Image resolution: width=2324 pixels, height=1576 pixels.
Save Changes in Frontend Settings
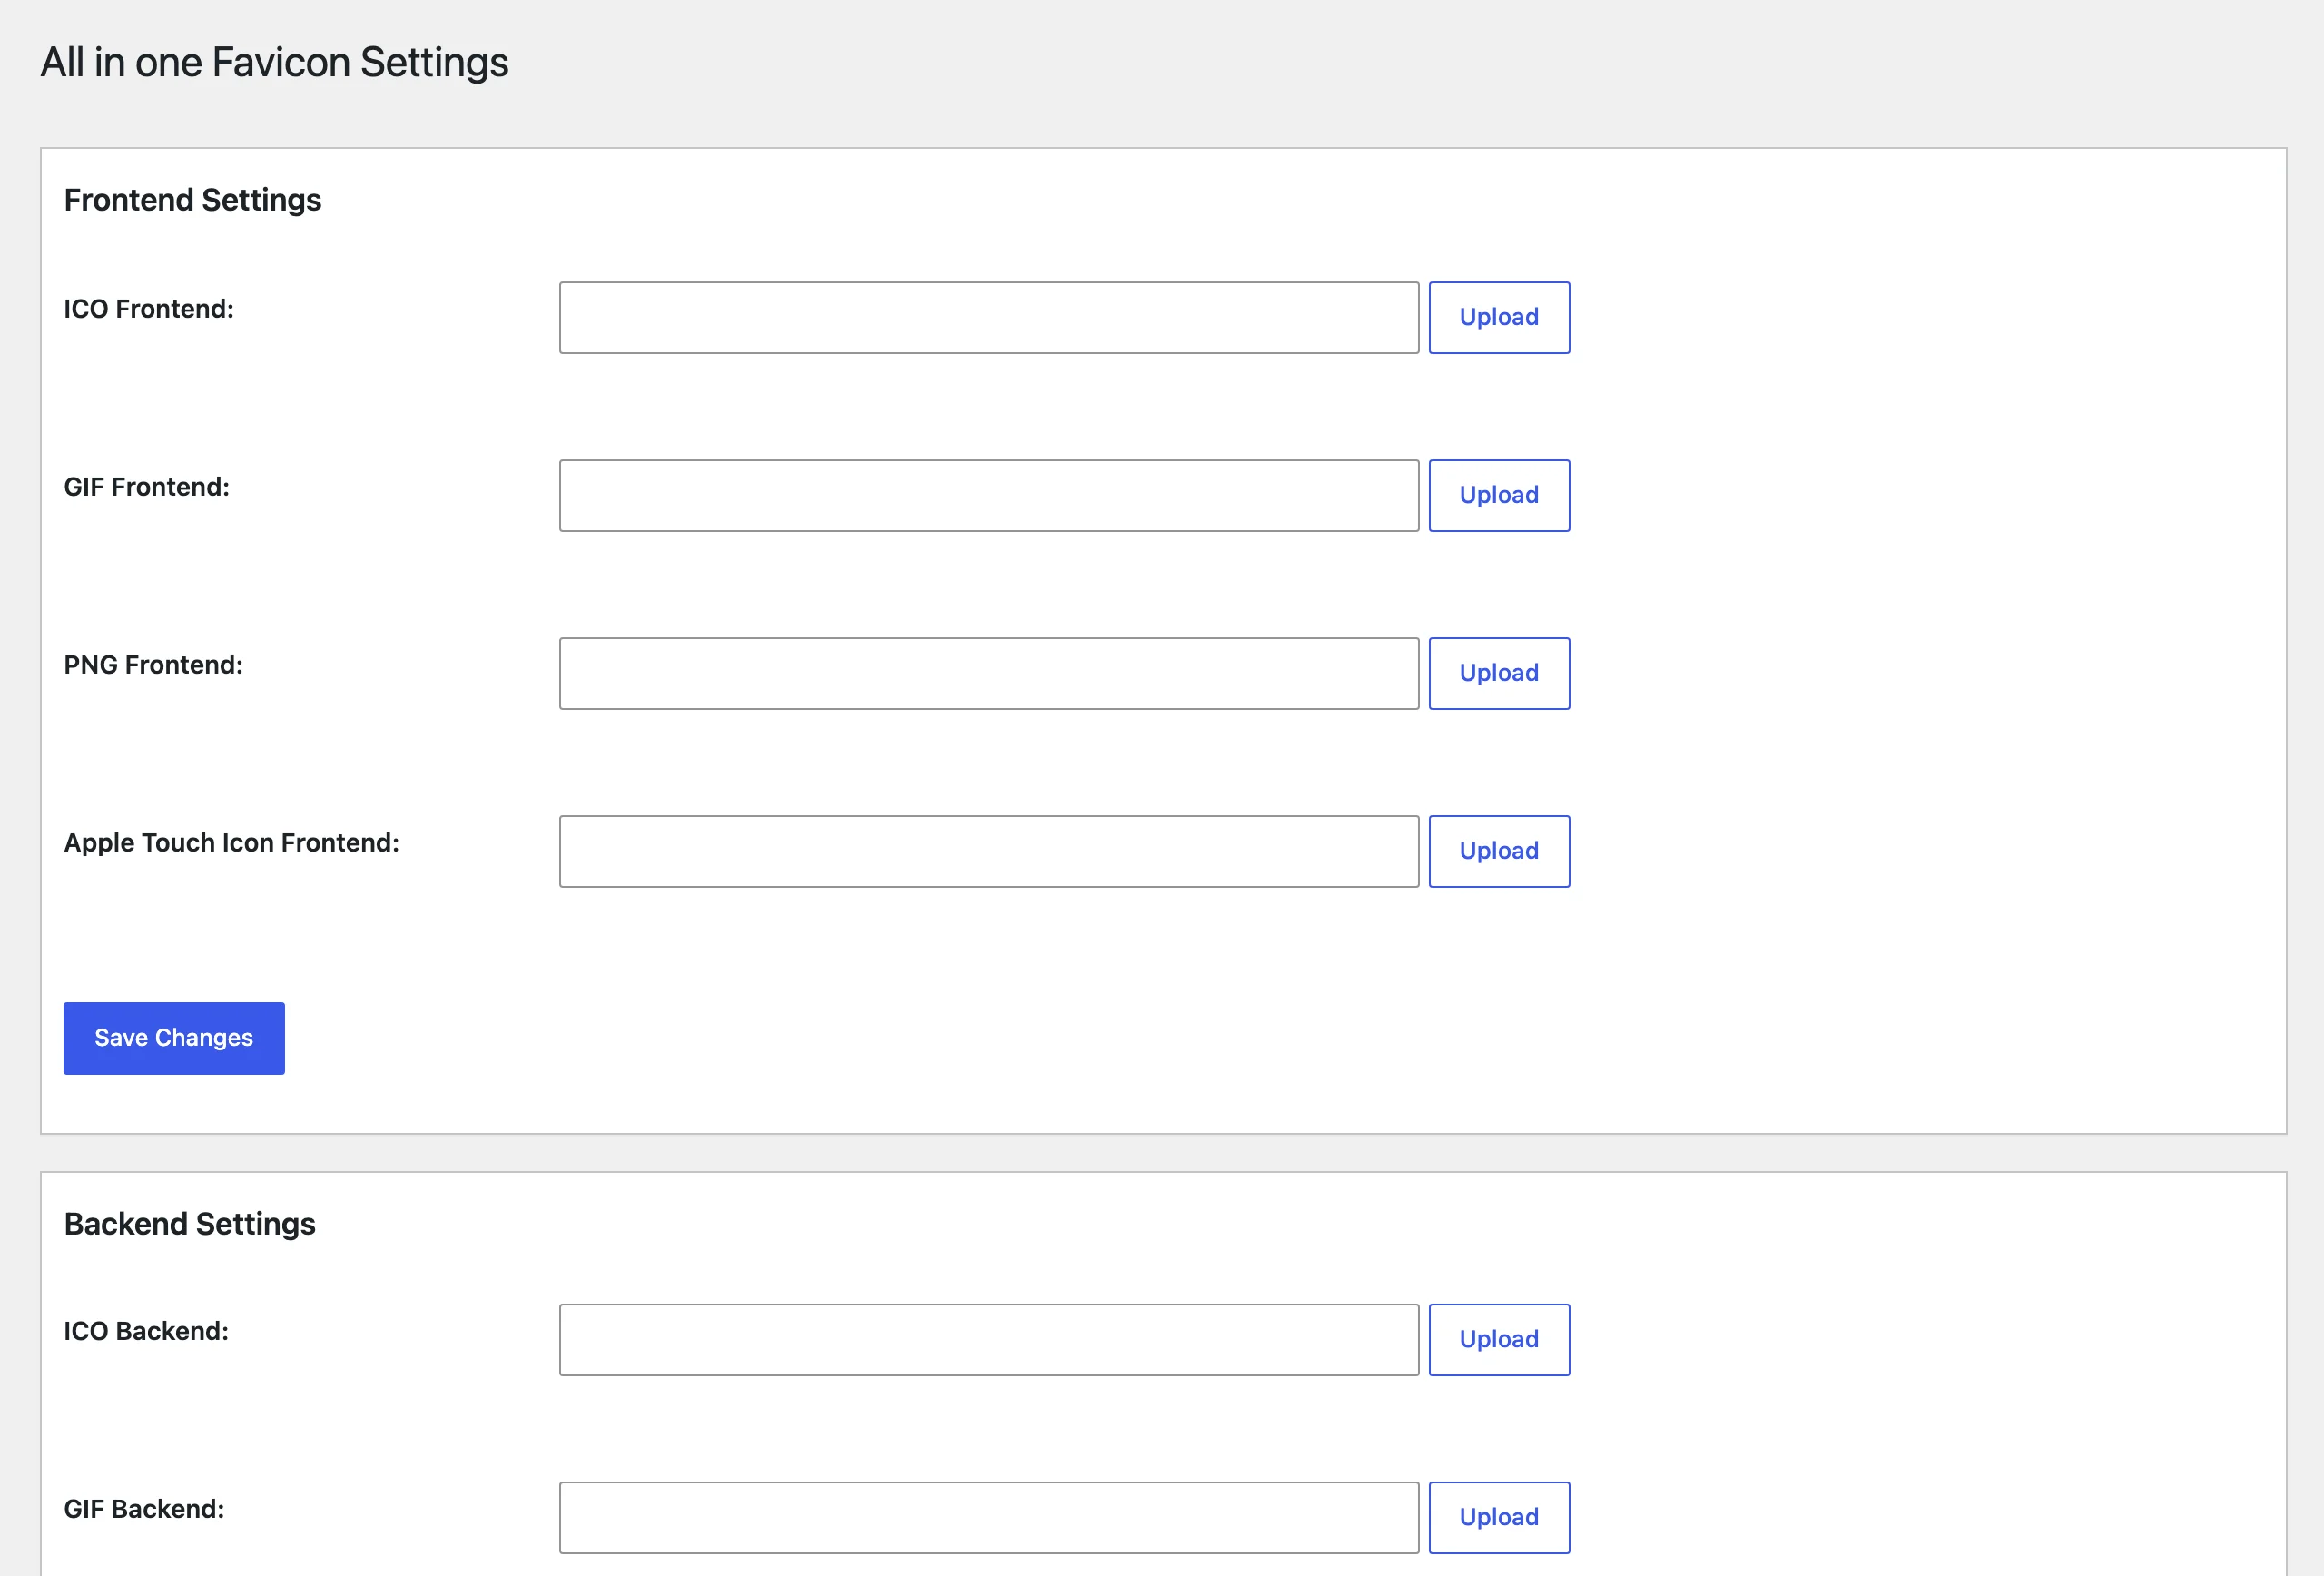[x=174, y=1038]
